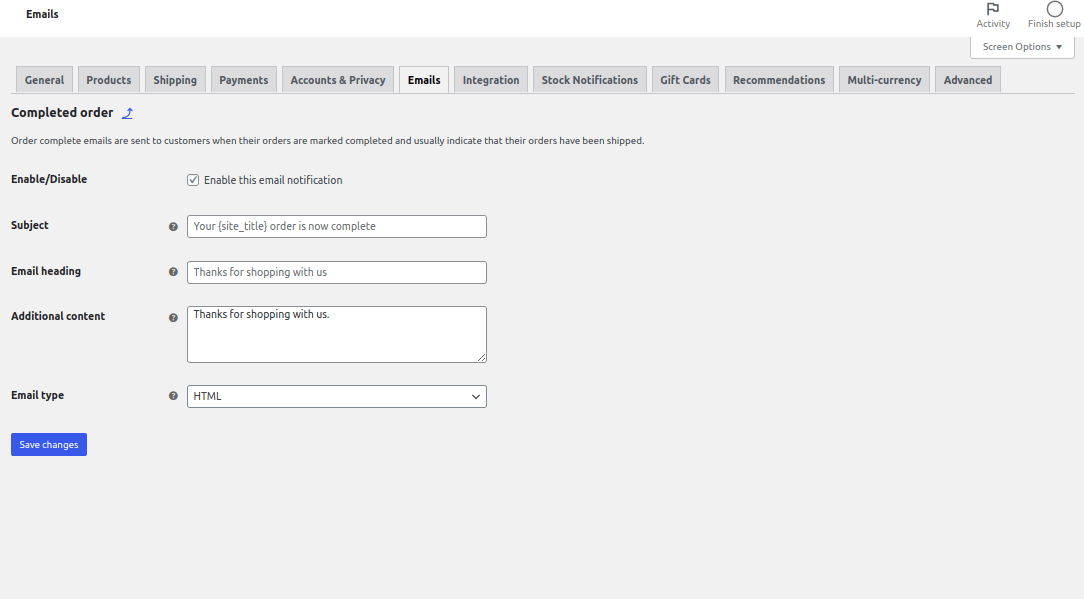Disable the Completed order email notification

point(193,180)
